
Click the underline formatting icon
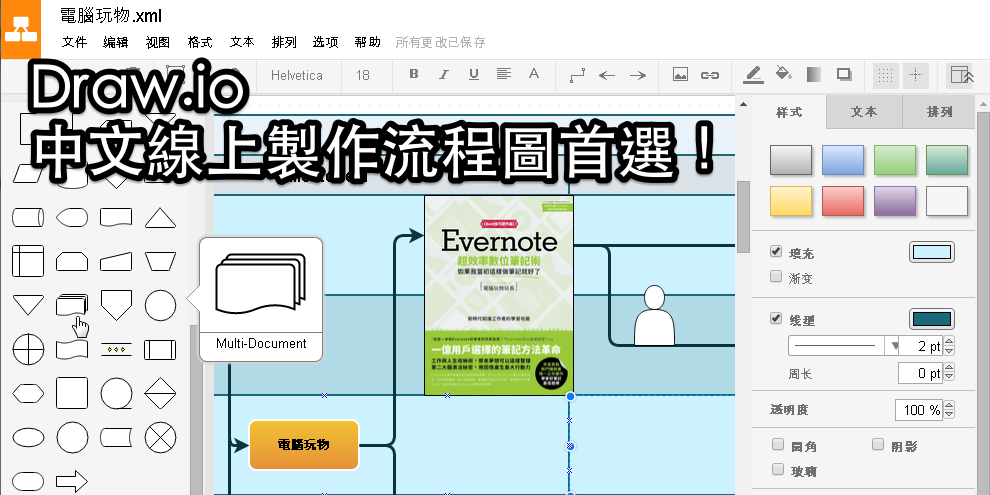click(473, 74)
